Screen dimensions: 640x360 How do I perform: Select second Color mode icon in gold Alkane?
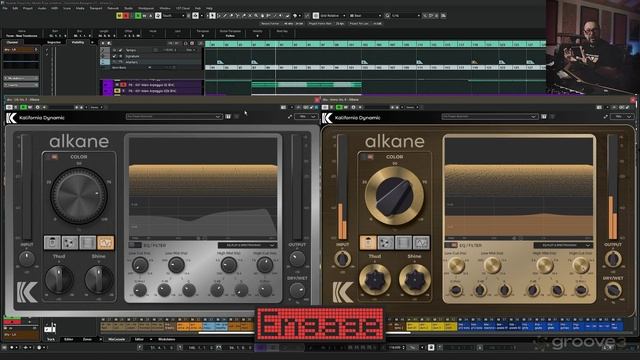click(x=386, y=242)
